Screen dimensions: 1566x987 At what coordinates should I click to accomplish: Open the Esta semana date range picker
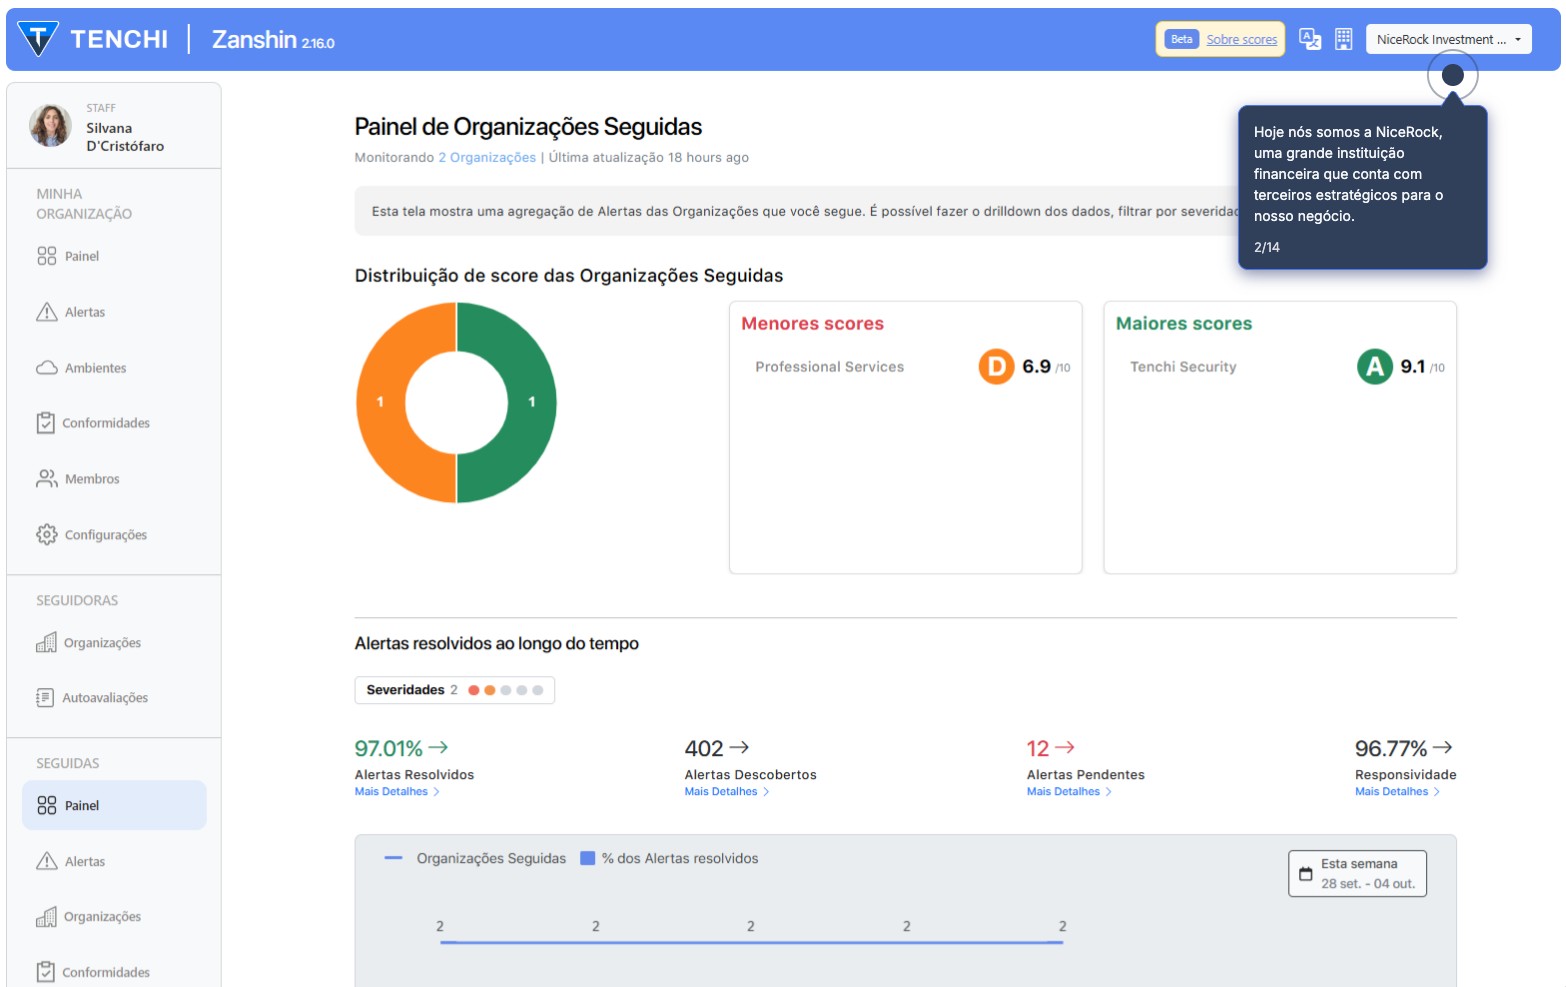point(1357,874)
